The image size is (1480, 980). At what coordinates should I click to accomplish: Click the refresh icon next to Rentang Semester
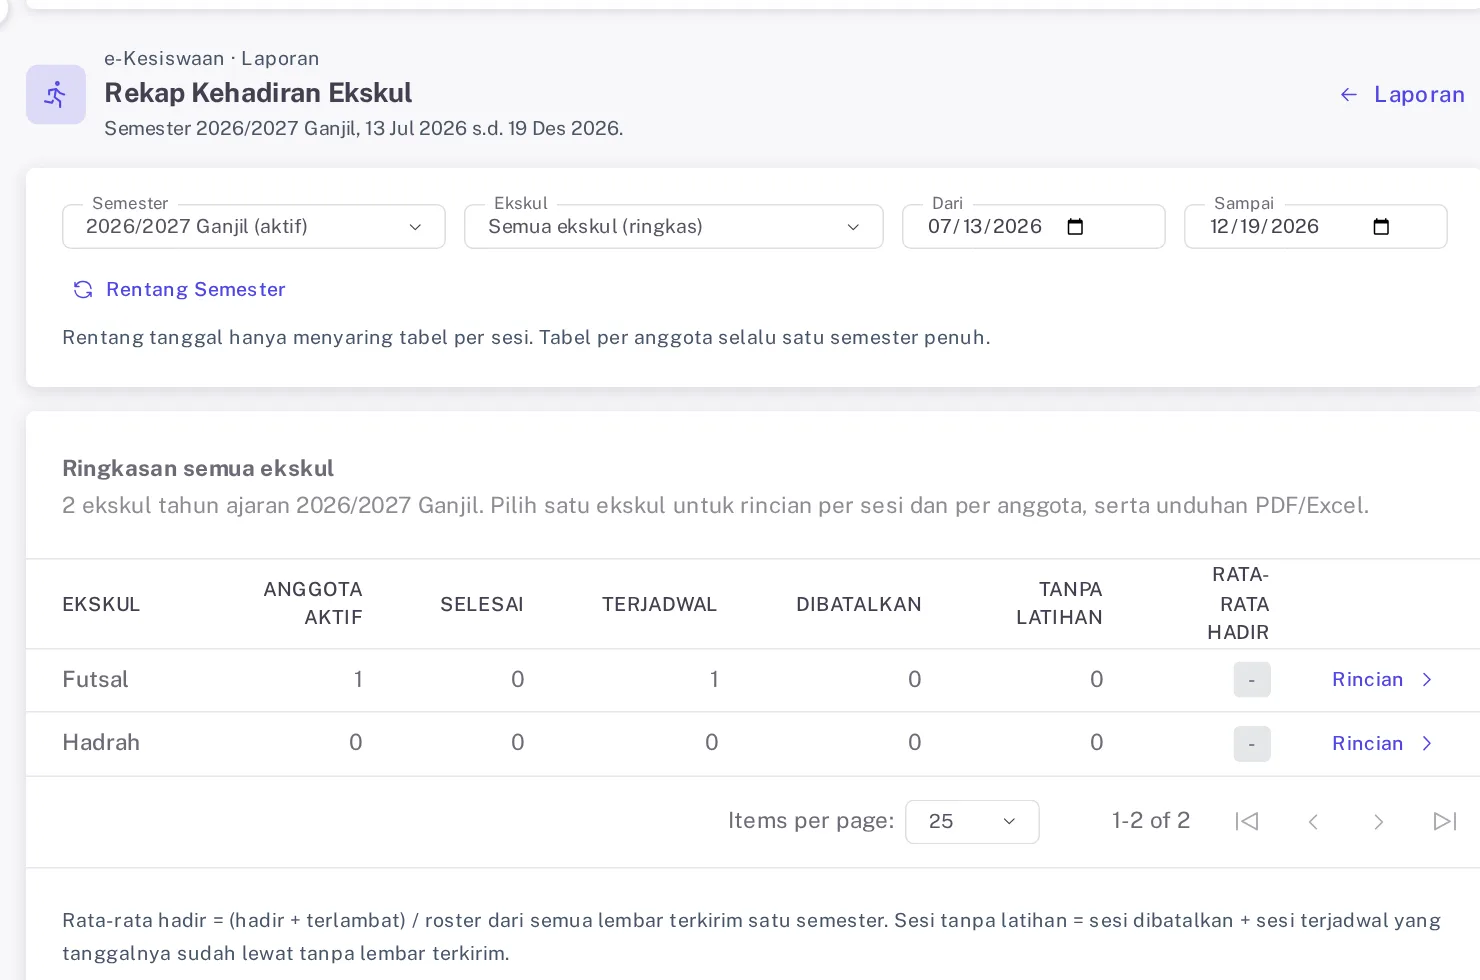point(83,290)
